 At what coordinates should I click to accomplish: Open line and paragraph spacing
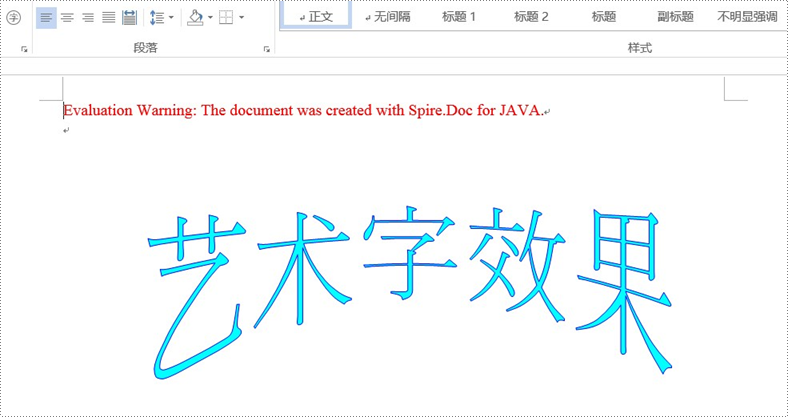click(157, 19)
